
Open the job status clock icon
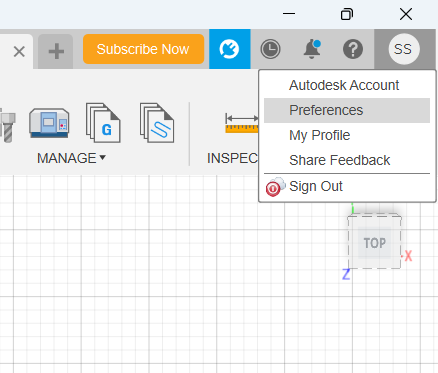(x=270, y=49)
